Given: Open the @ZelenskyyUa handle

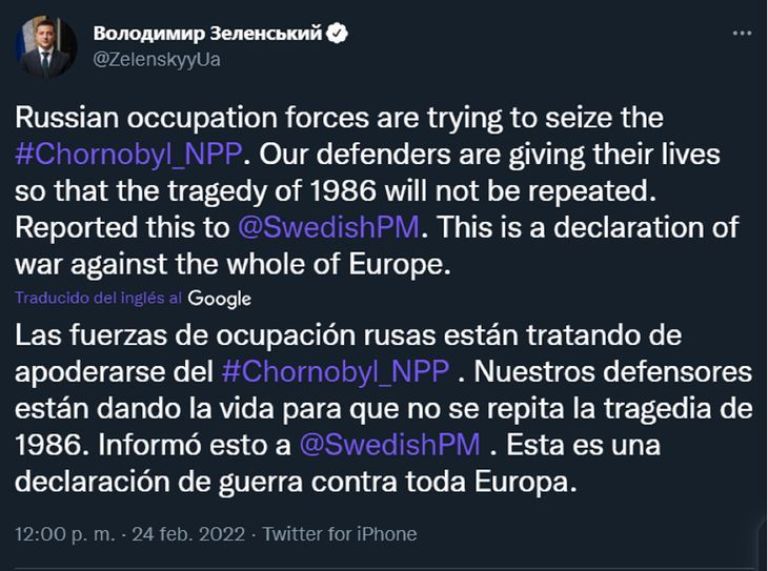Looking at the screenshot, I should tap(157, 59).
